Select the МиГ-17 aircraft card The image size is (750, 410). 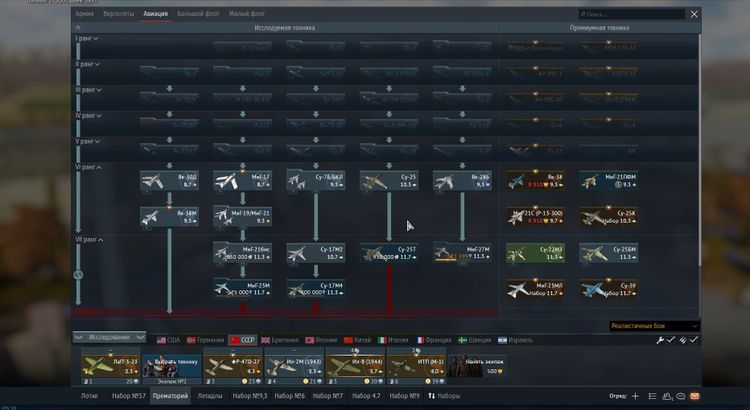click(242, 180)
